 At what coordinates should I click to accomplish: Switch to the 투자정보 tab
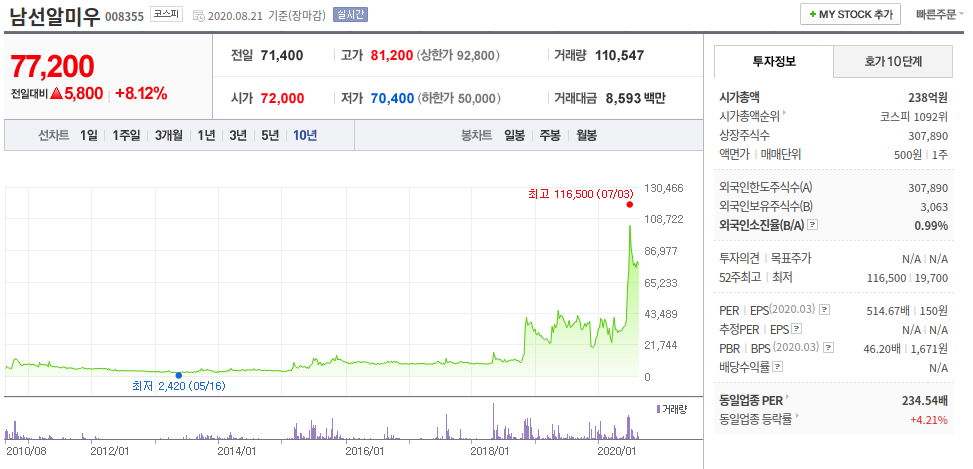774,61
